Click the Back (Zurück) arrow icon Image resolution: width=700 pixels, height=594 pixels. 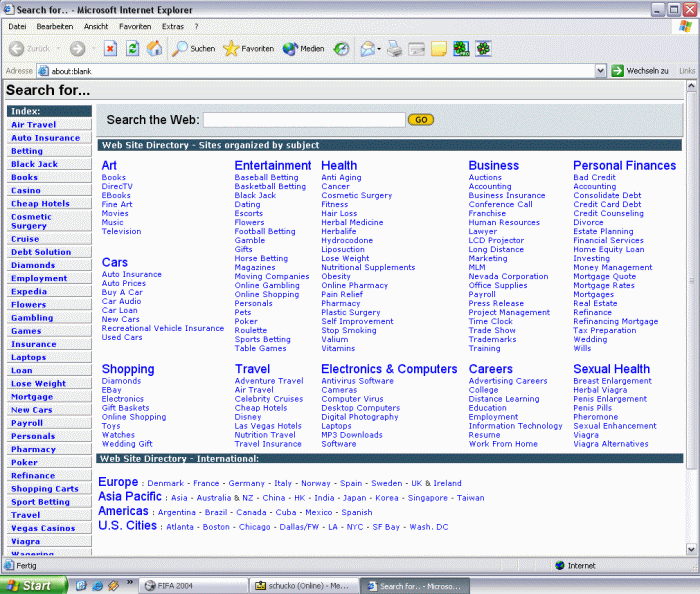(17, 49)
